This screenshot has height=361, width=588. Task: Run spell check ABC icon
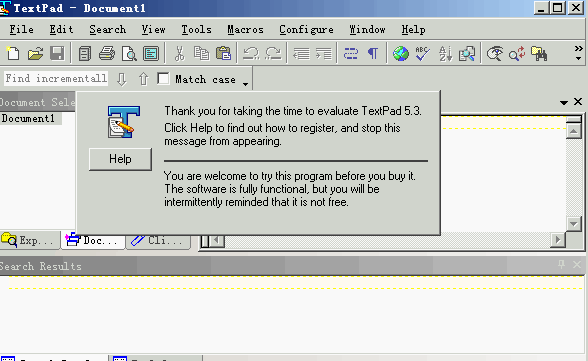(x=423, y=54)
